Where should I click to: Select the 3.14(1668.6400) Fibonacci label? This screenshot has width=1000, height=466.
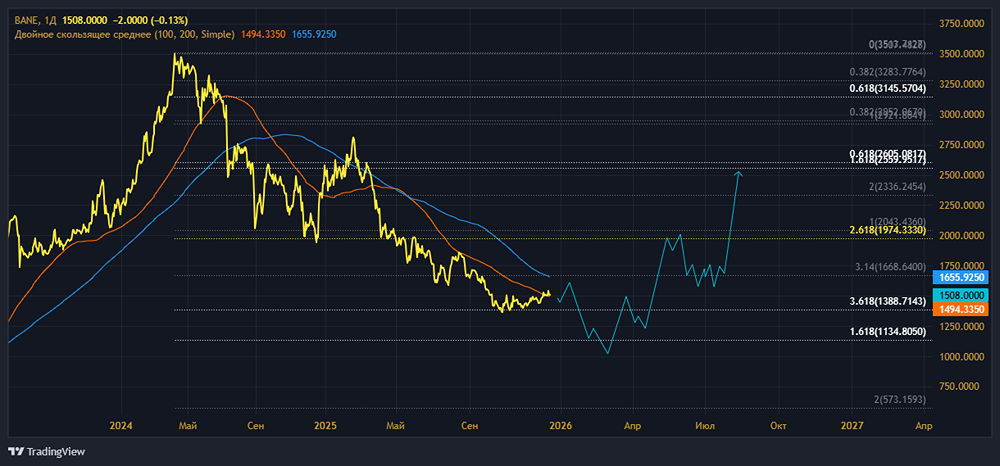pos(892,266)
